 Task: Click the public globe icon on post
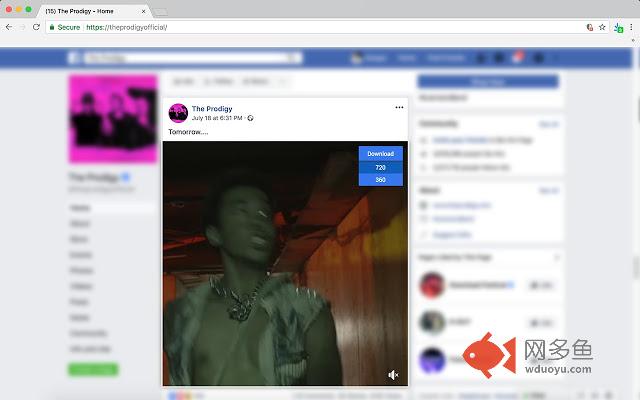click(x=250, y=118)
